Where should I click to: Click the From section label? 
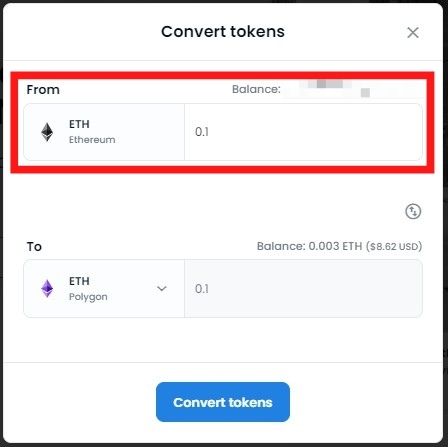click(43, 90)
